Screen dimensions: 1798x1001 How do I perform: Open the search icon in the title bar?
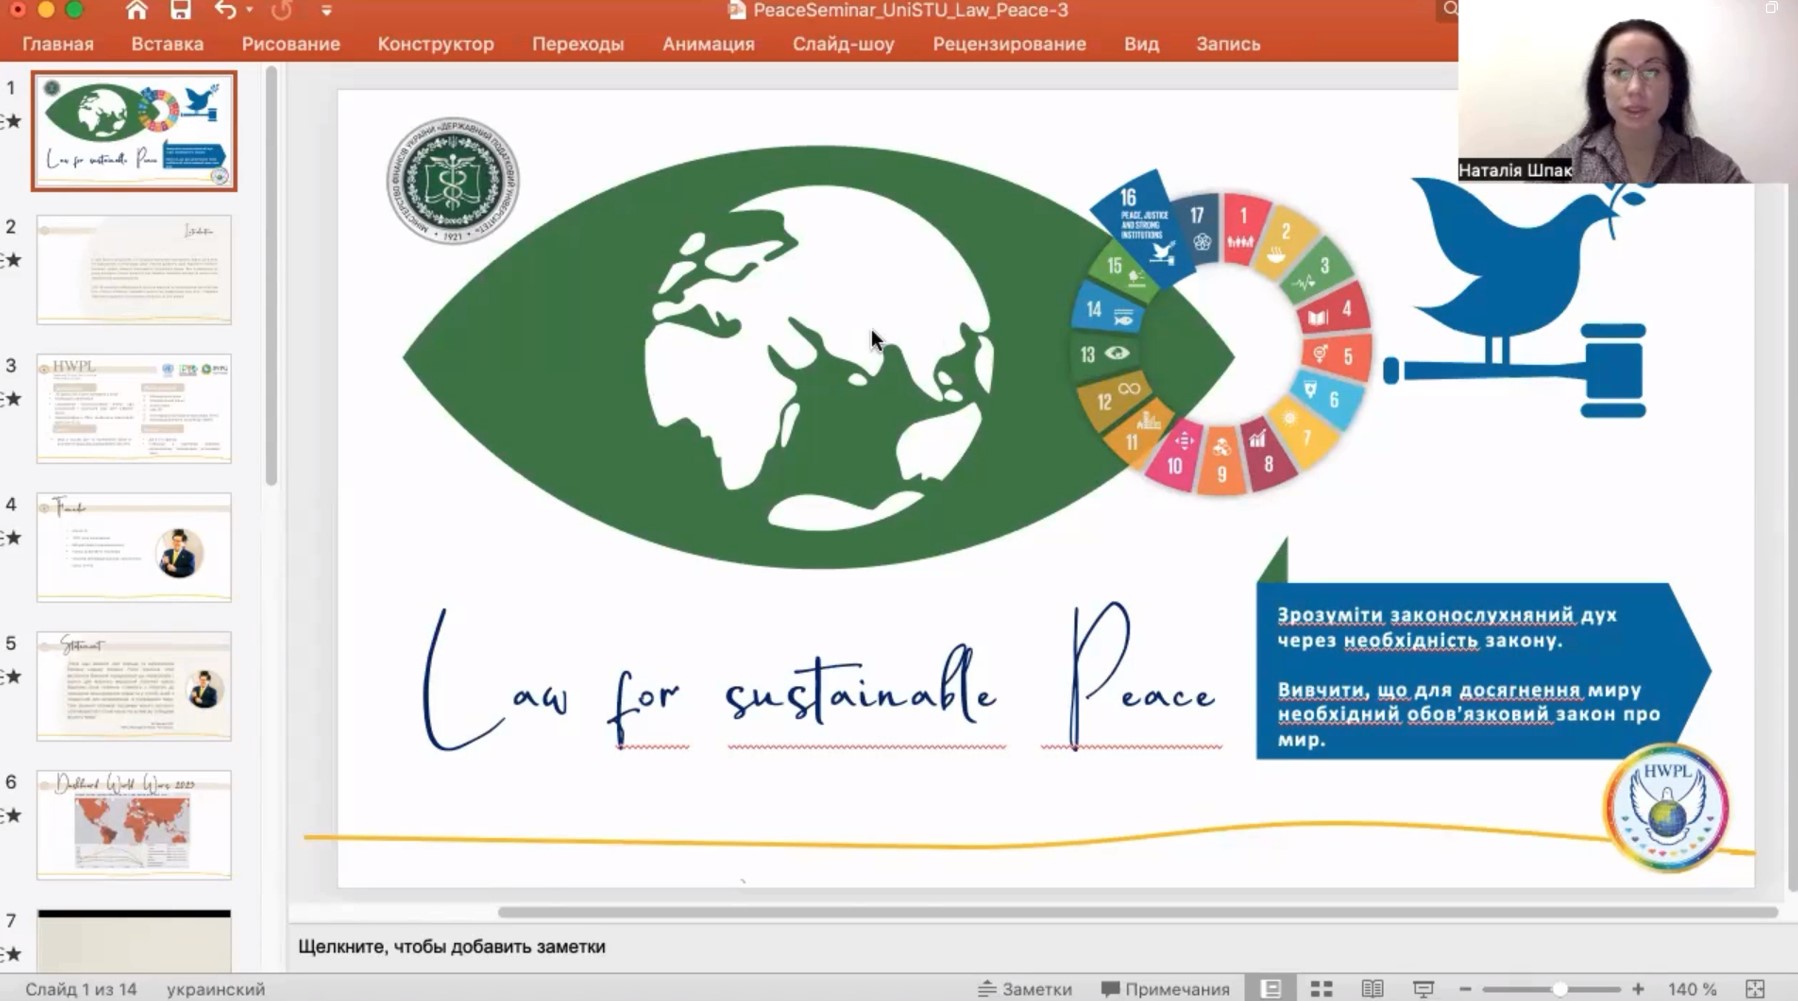pyautogui.click(x=1449, y=9)
